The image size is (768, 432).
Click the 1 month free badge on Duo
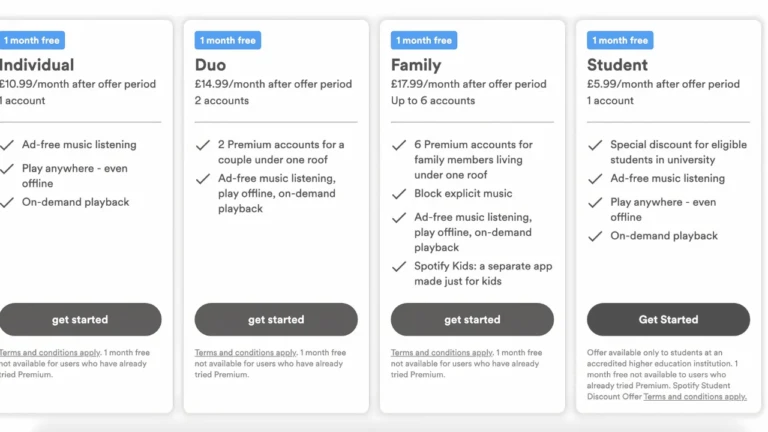(x=228, y=41)
